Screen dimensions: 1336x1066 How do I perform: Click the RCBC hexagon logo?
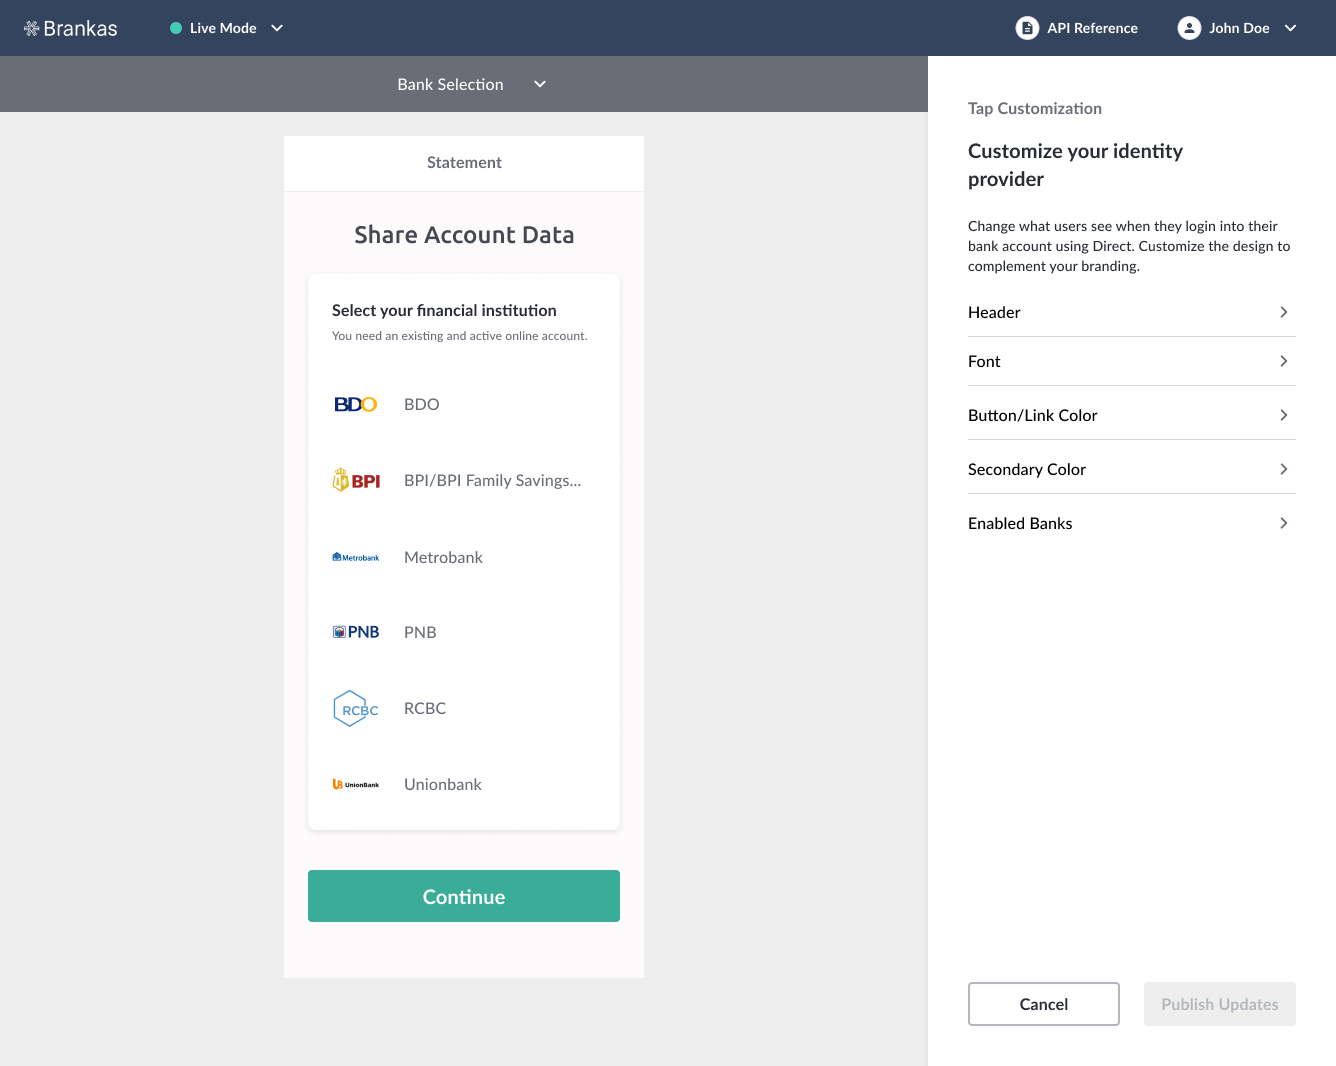[x=356, y=708]
